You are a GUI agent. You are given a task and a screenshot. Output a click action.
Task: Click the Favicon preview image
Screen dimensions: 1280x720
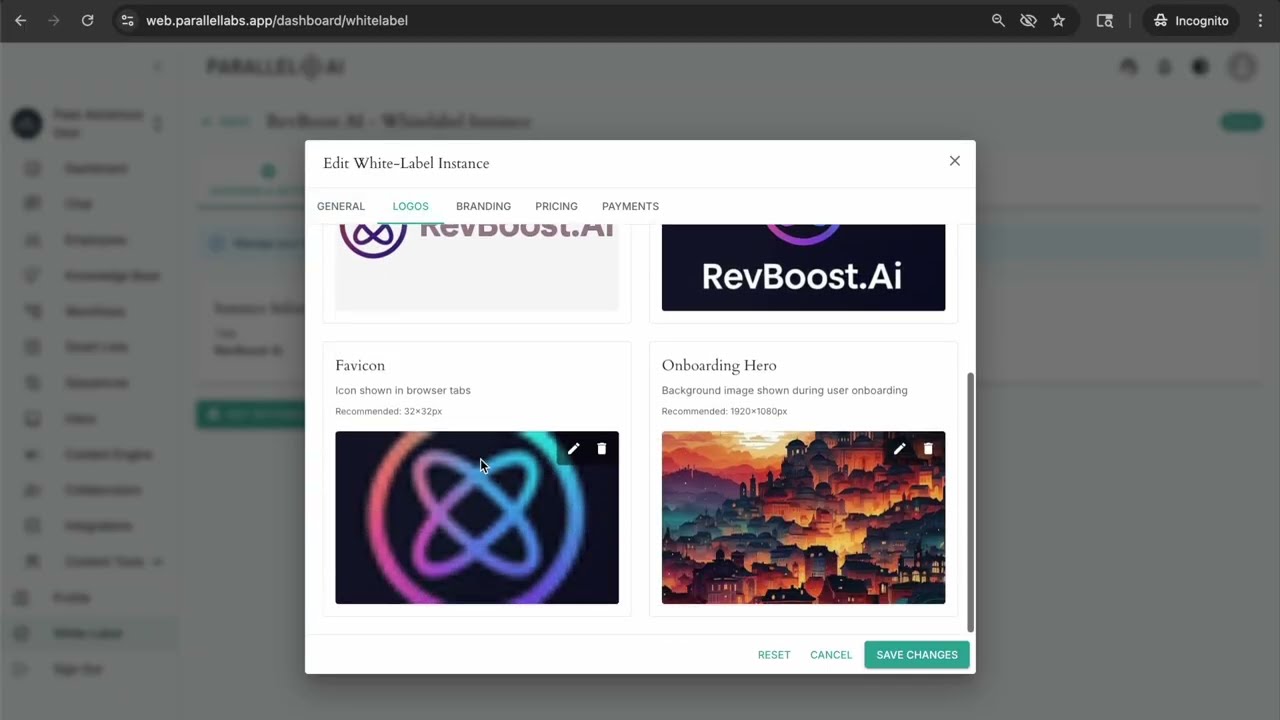[477, 518]
